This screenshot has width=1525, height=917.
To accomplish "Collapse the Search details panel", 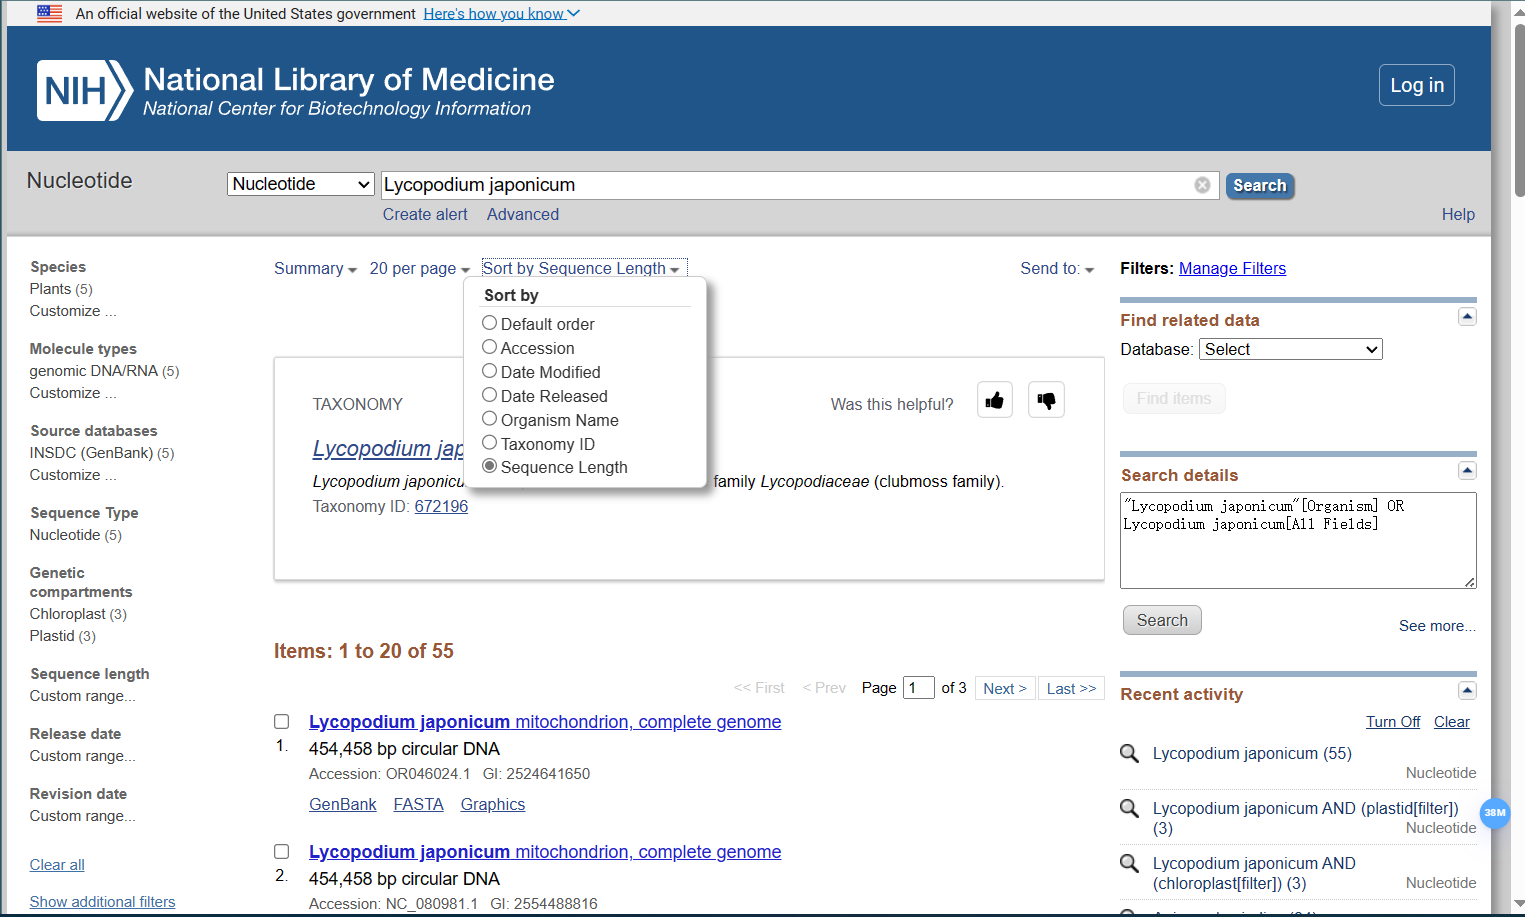I will [1467, 471].
